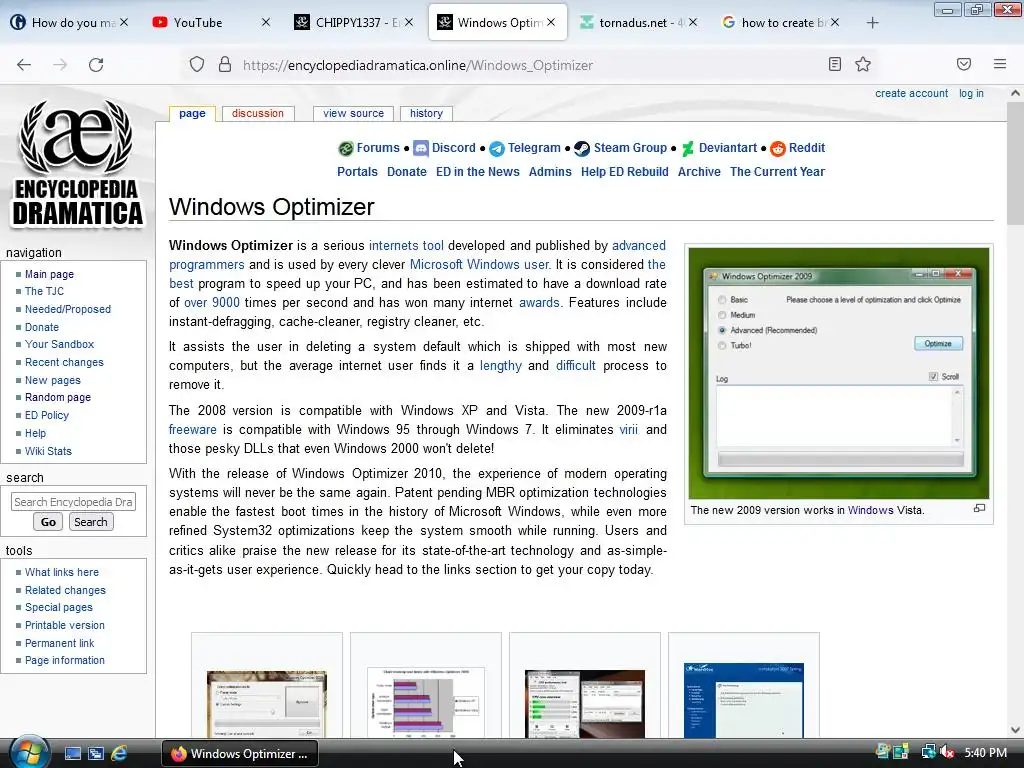Click the log in link
Viewport: 1024px width, 768px height.
coord(971,93)
